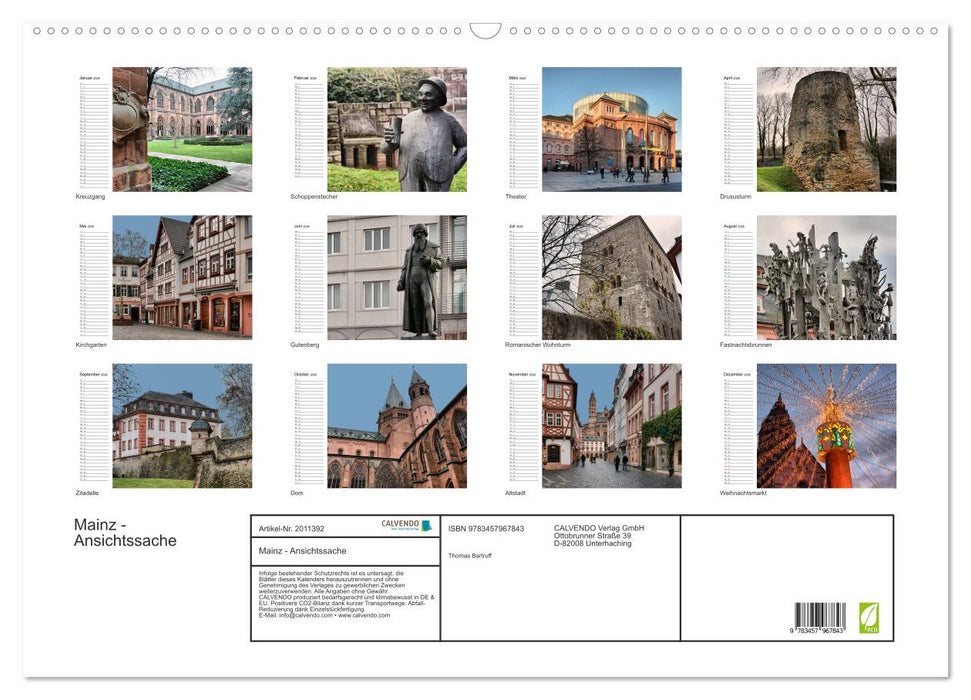Click the Theater building image
Viewport: 971px width, 700px height.
(611, 128)
